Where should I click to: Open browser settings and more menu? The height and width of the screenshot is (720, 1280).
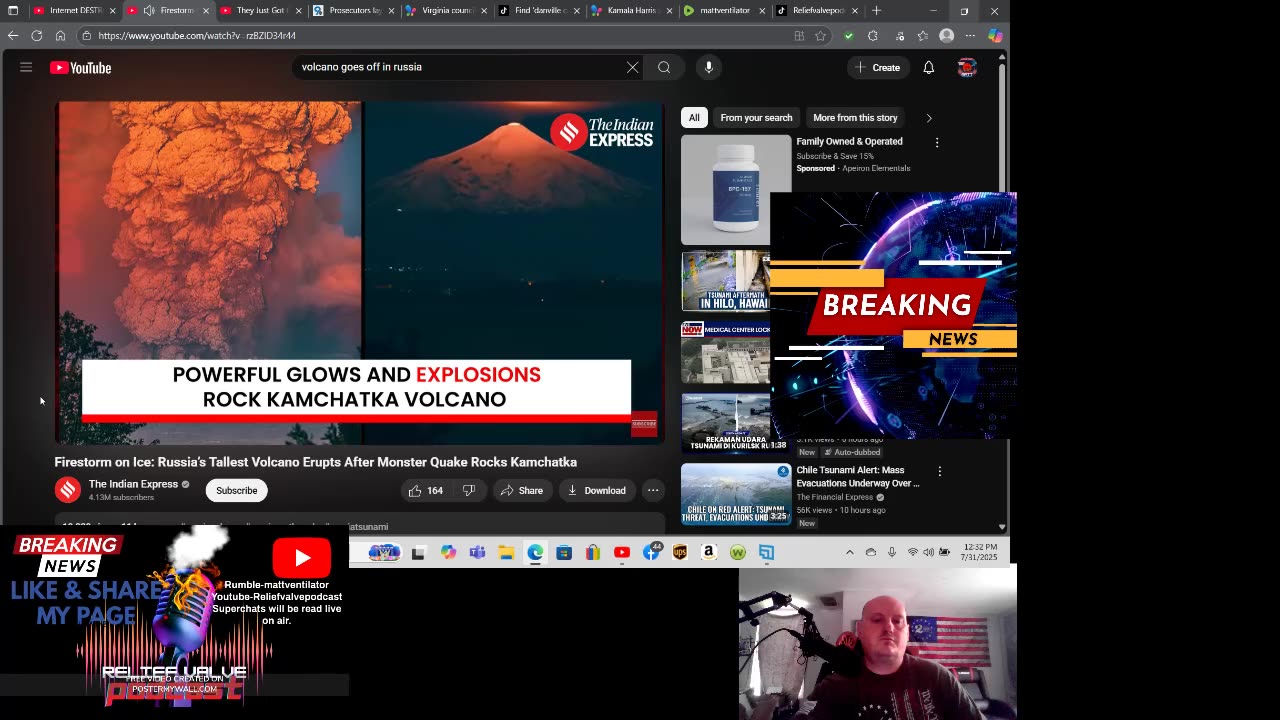click(969, 36)
